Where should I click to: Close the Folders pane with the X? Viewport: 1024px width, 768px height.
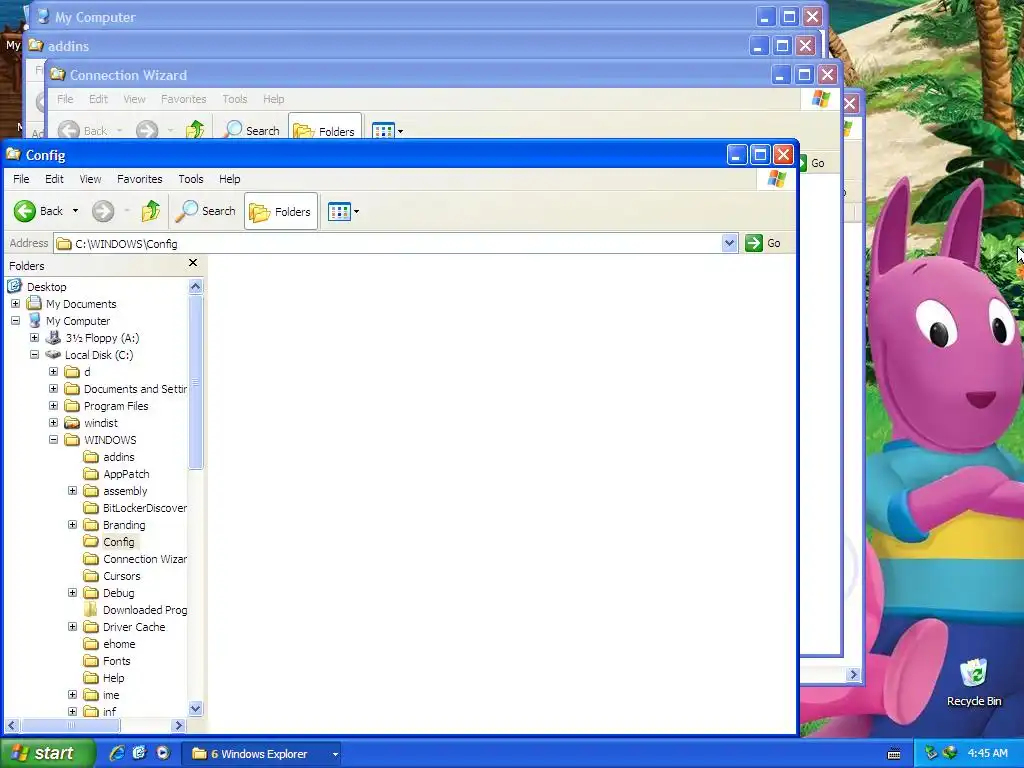[x=193, y=263]
